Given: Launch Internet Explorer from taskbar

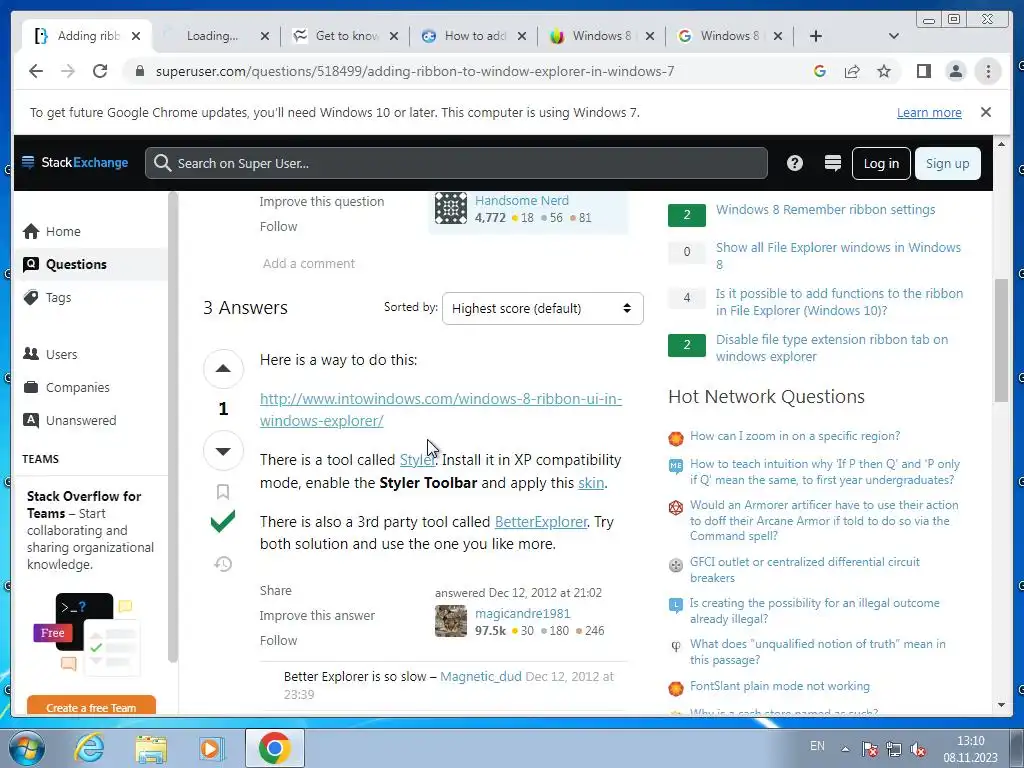Looking at the screenshot, I should click(x=89, y=748).
